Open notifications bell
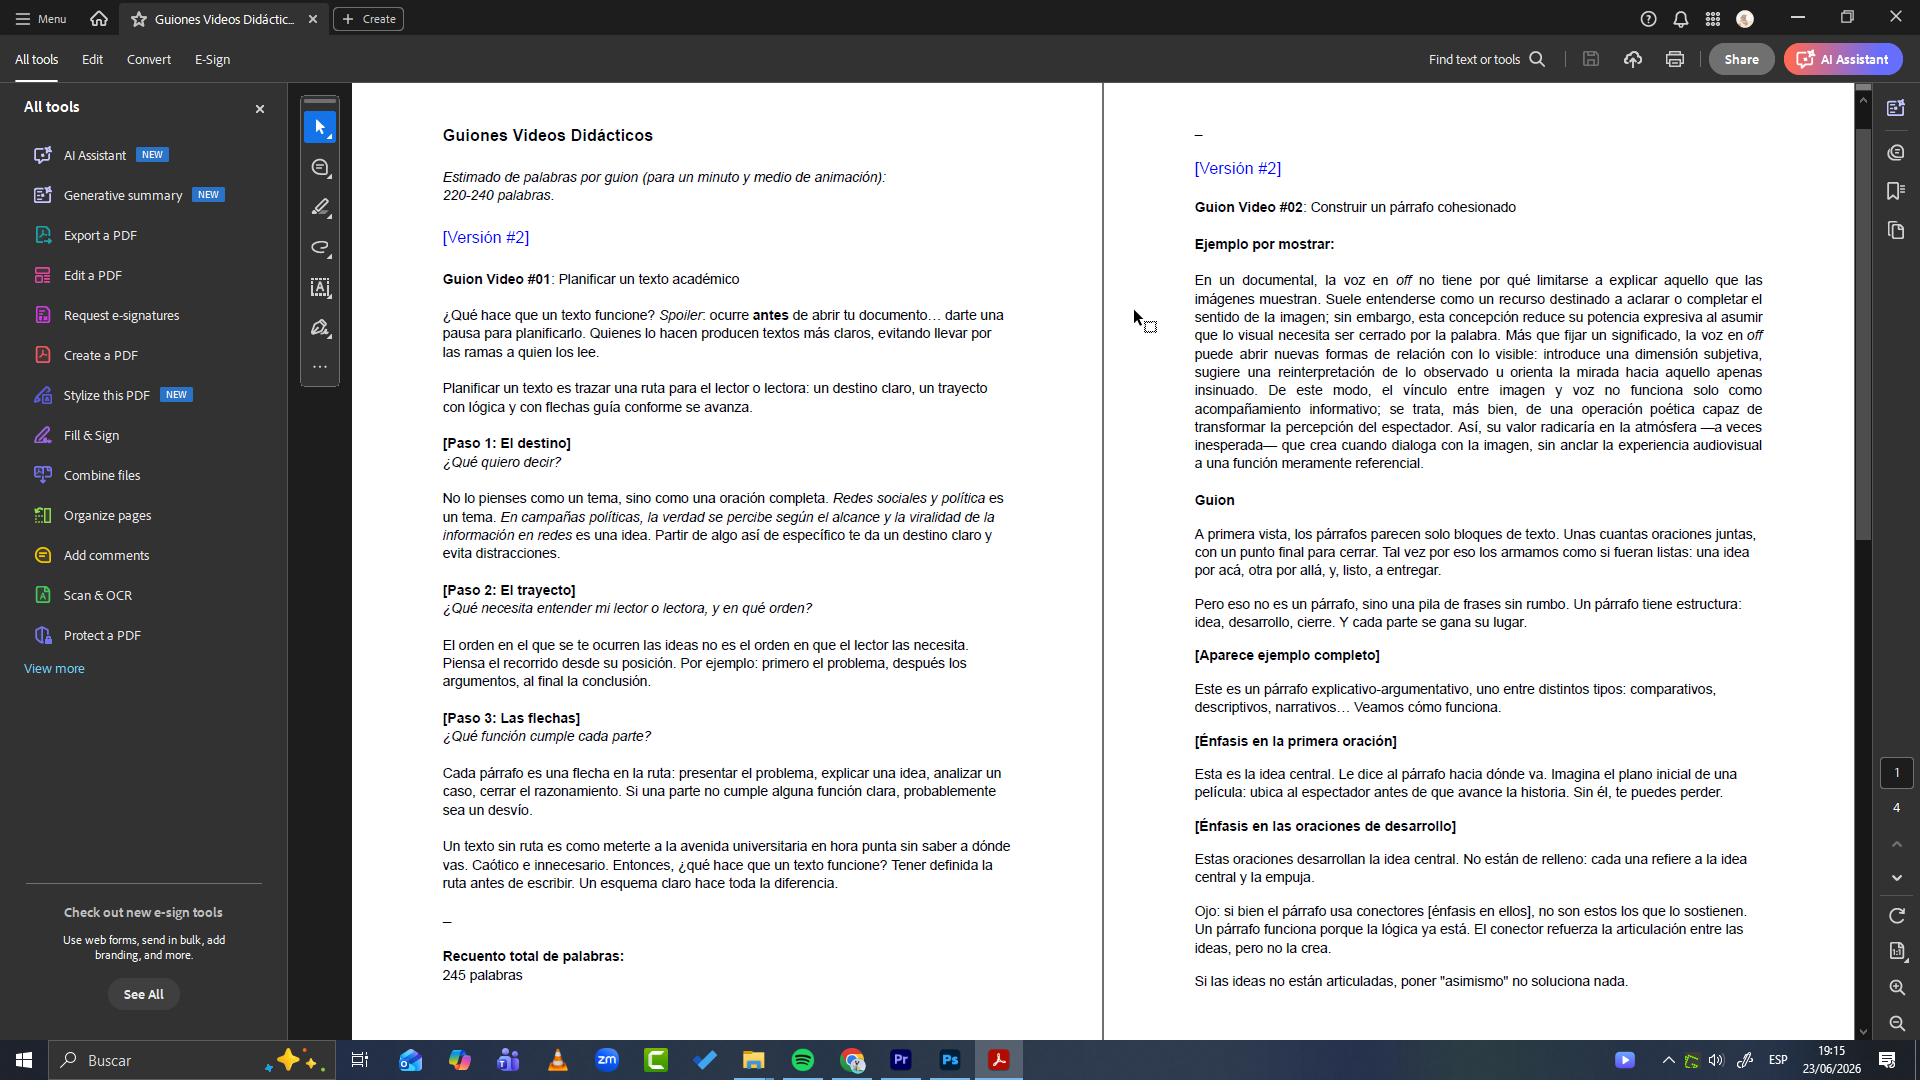Image resolution: width=1920 pixels, height=1080 pixels. click(x=1681, y=19)
